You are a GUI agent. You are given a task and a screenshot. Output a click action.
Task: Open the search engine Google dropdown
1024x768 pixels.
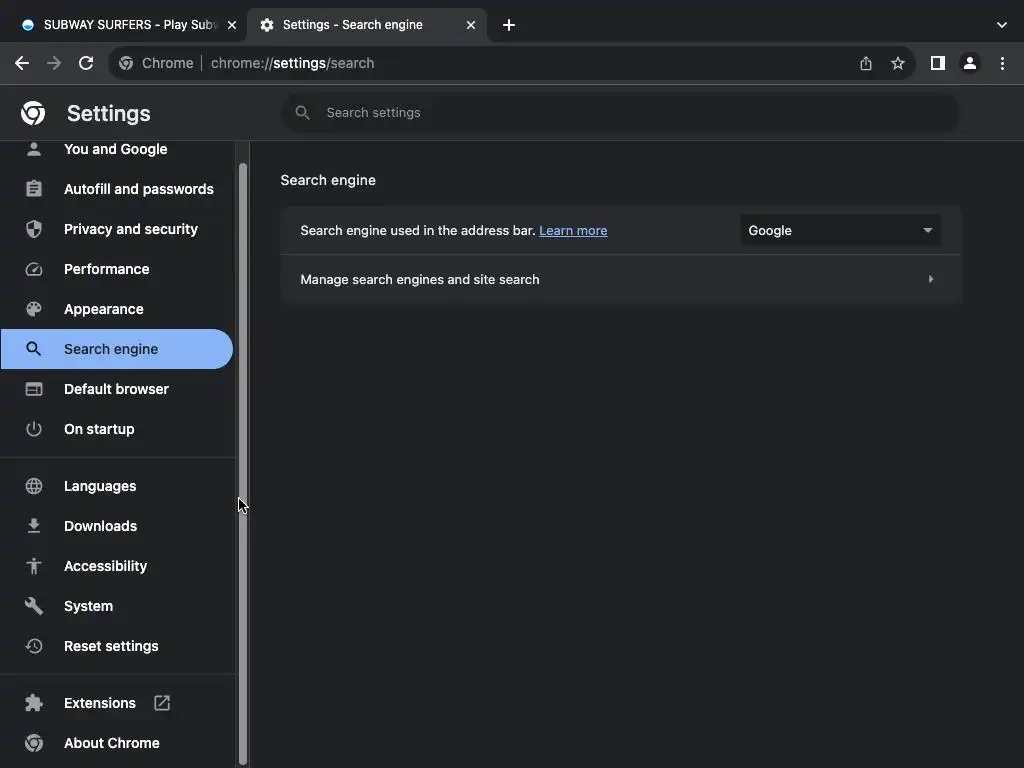[840, 230]
